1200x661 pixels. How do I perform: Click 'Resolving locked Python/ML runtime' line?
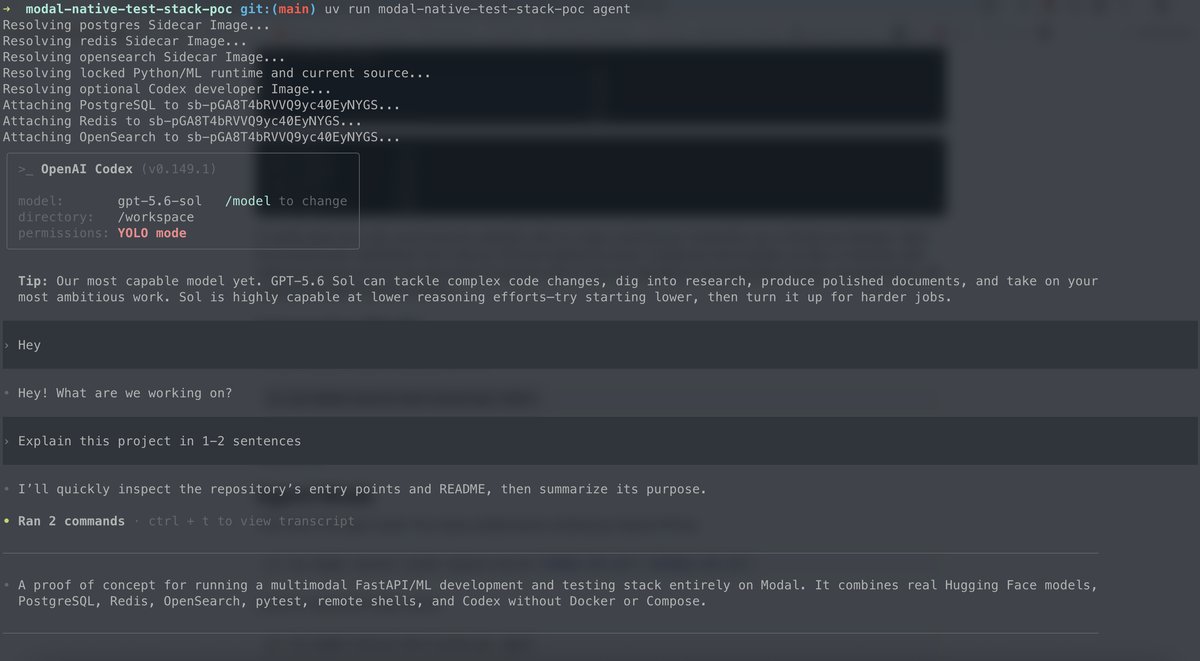217,73
